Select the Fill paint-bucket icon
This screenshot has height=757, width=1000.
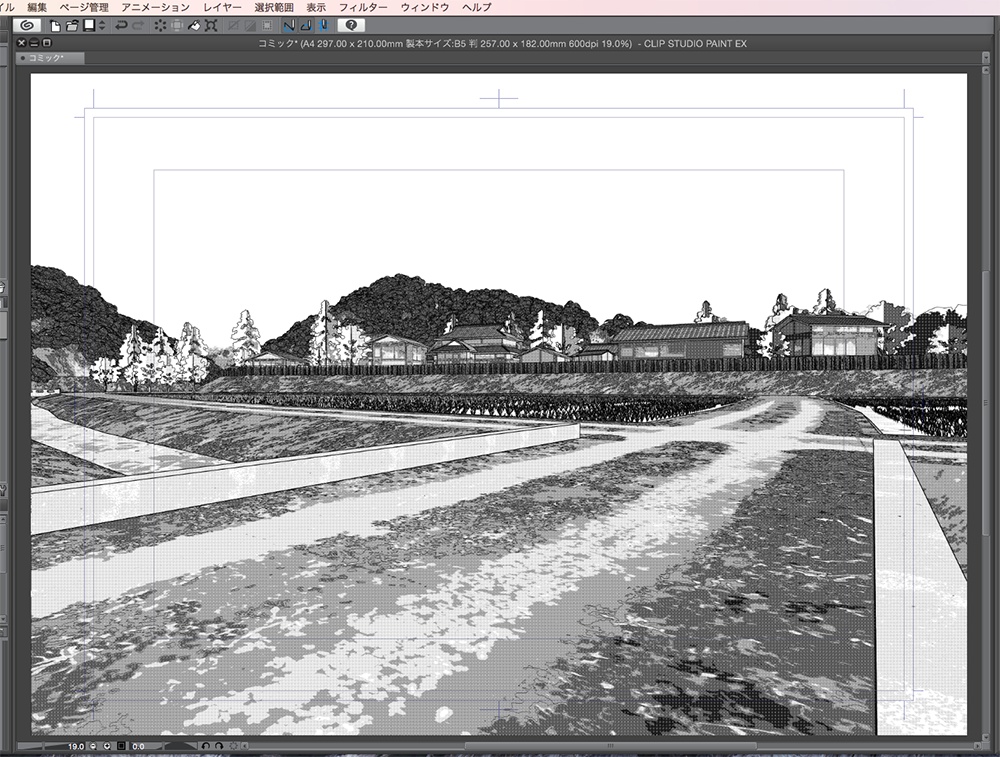coord(194,26)
